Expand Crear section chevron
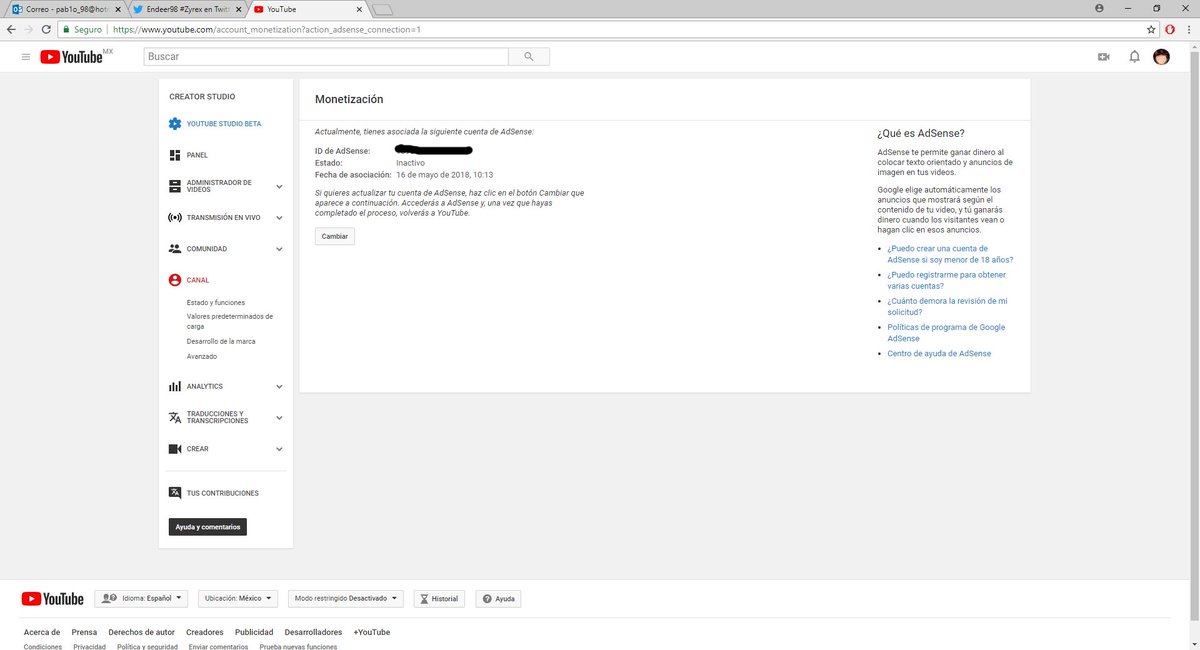Screen dimensions: 1200x650 tap(279, 449)
